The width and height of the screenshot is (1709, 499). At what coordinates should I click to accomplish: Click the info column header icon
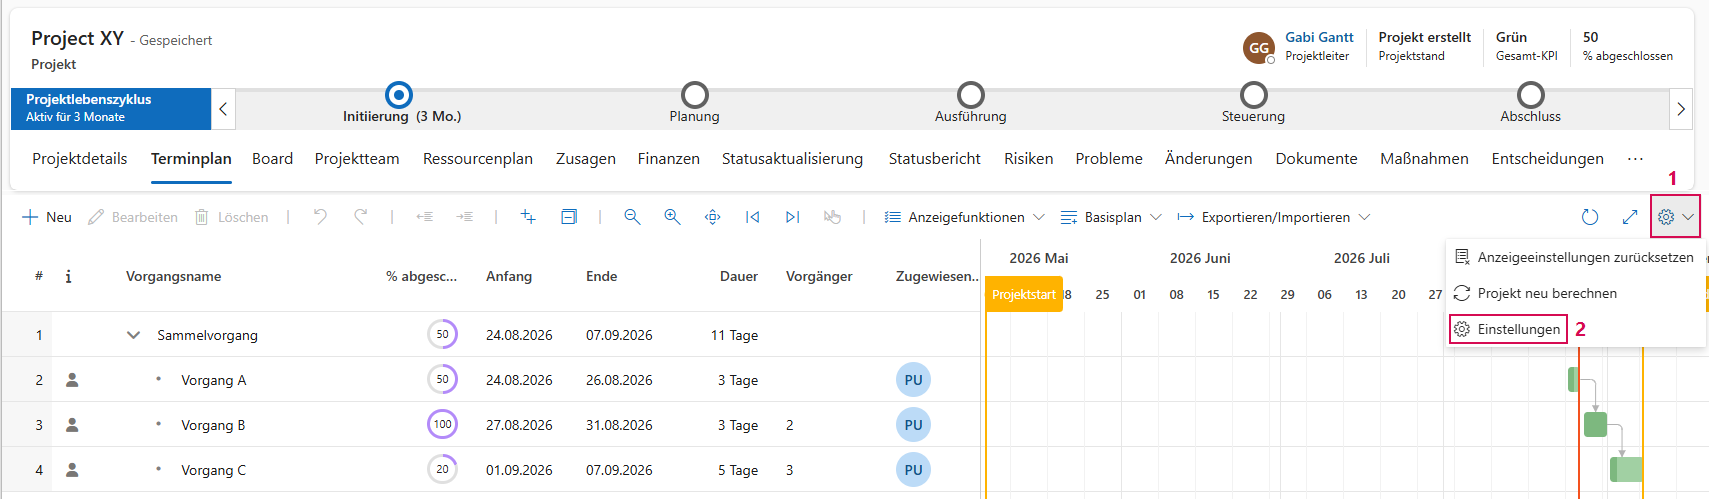click(x=68, y=276)
